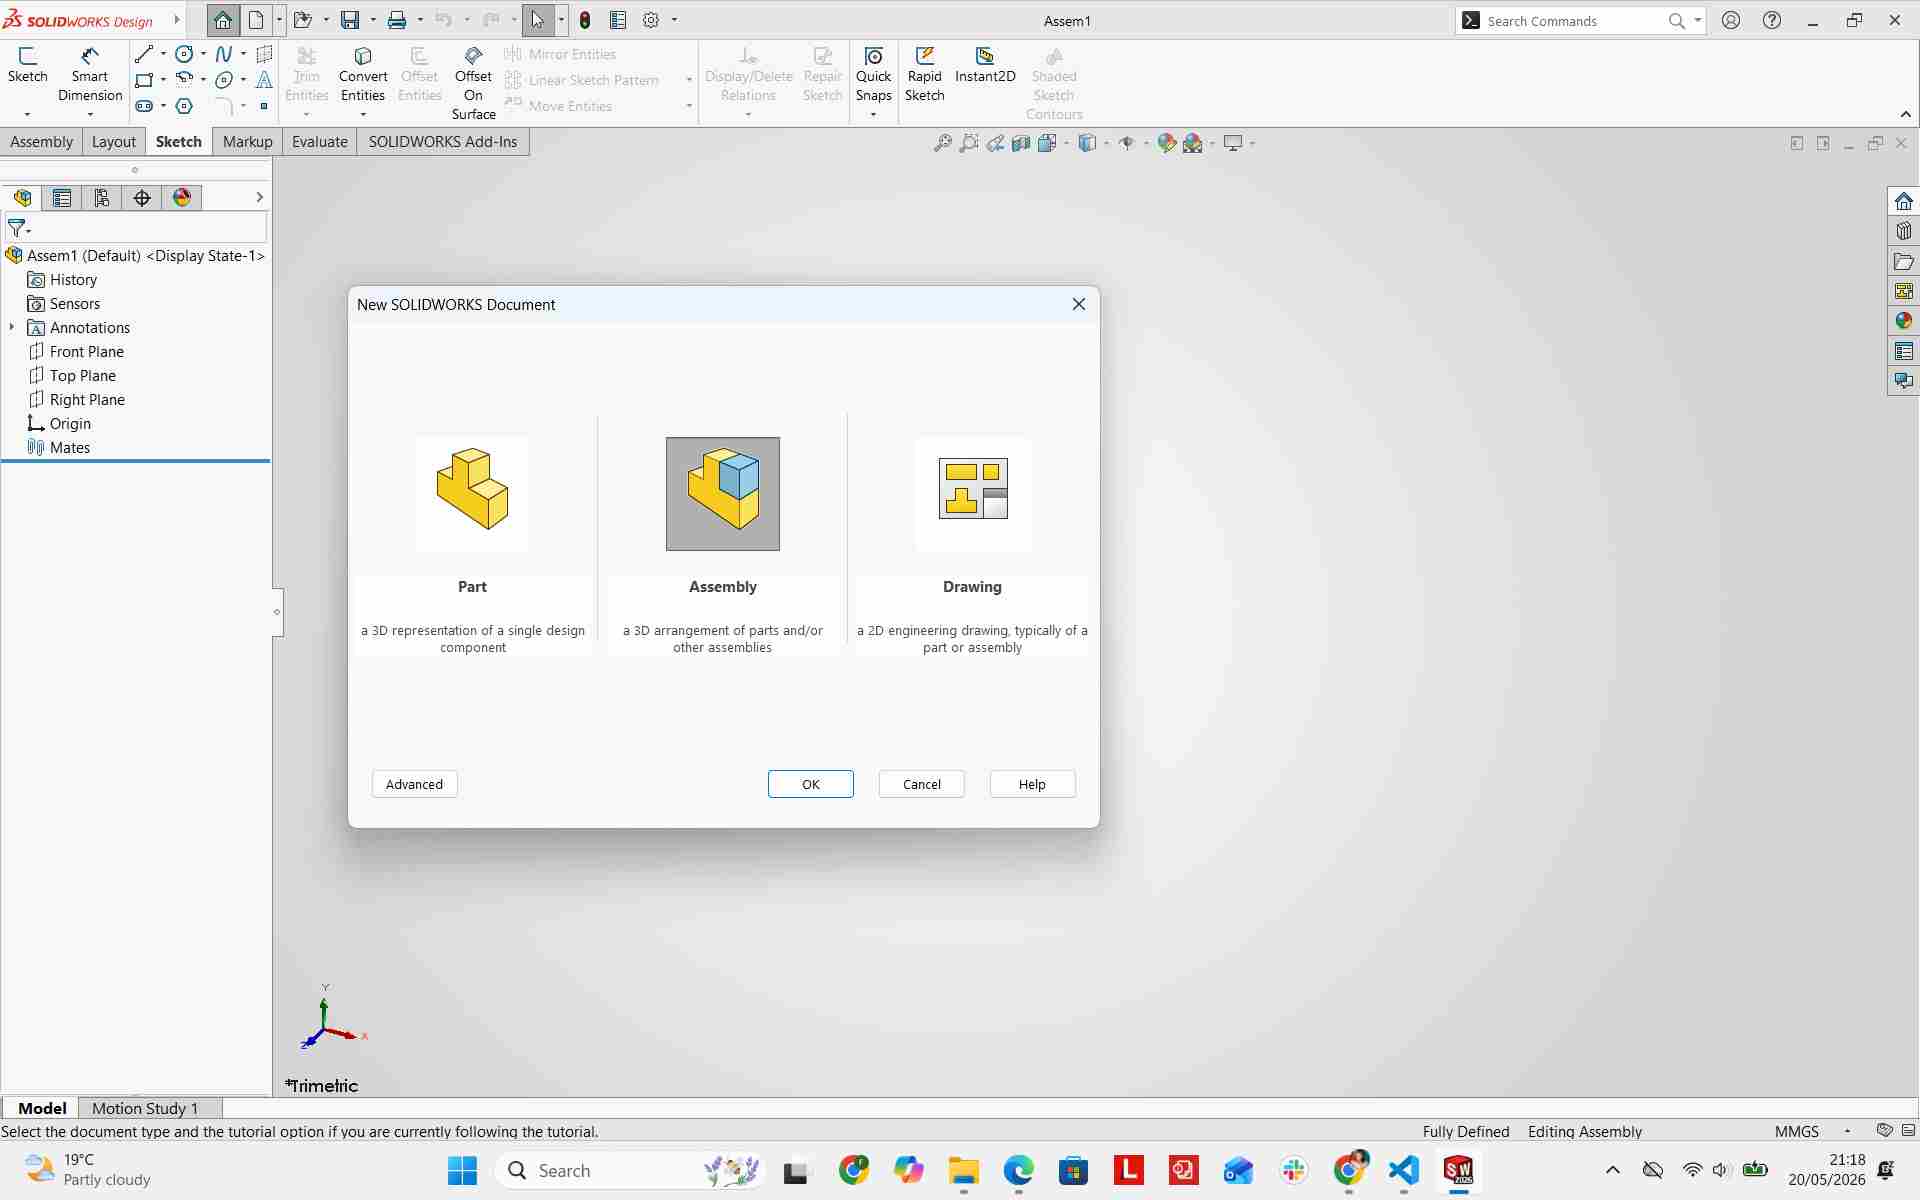
Task: Open the Appearances task pane icon
Action: tap(1903, 321)
